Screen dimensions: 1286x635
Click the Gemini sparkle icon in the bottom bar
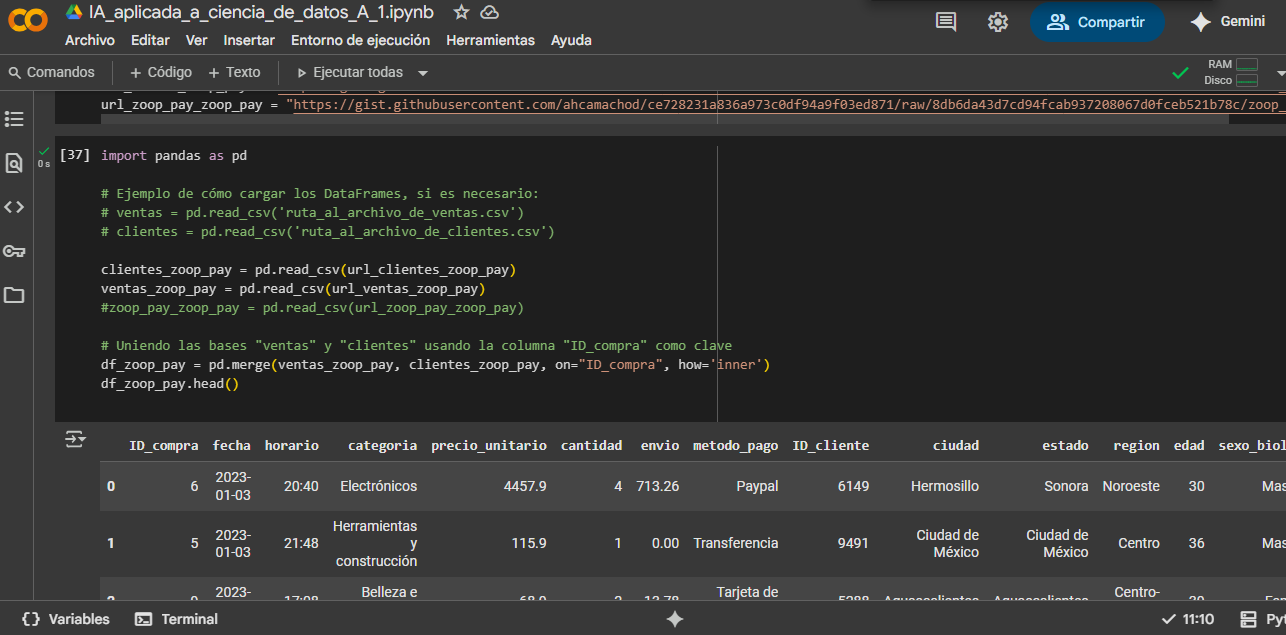click(x=675, y=619)
